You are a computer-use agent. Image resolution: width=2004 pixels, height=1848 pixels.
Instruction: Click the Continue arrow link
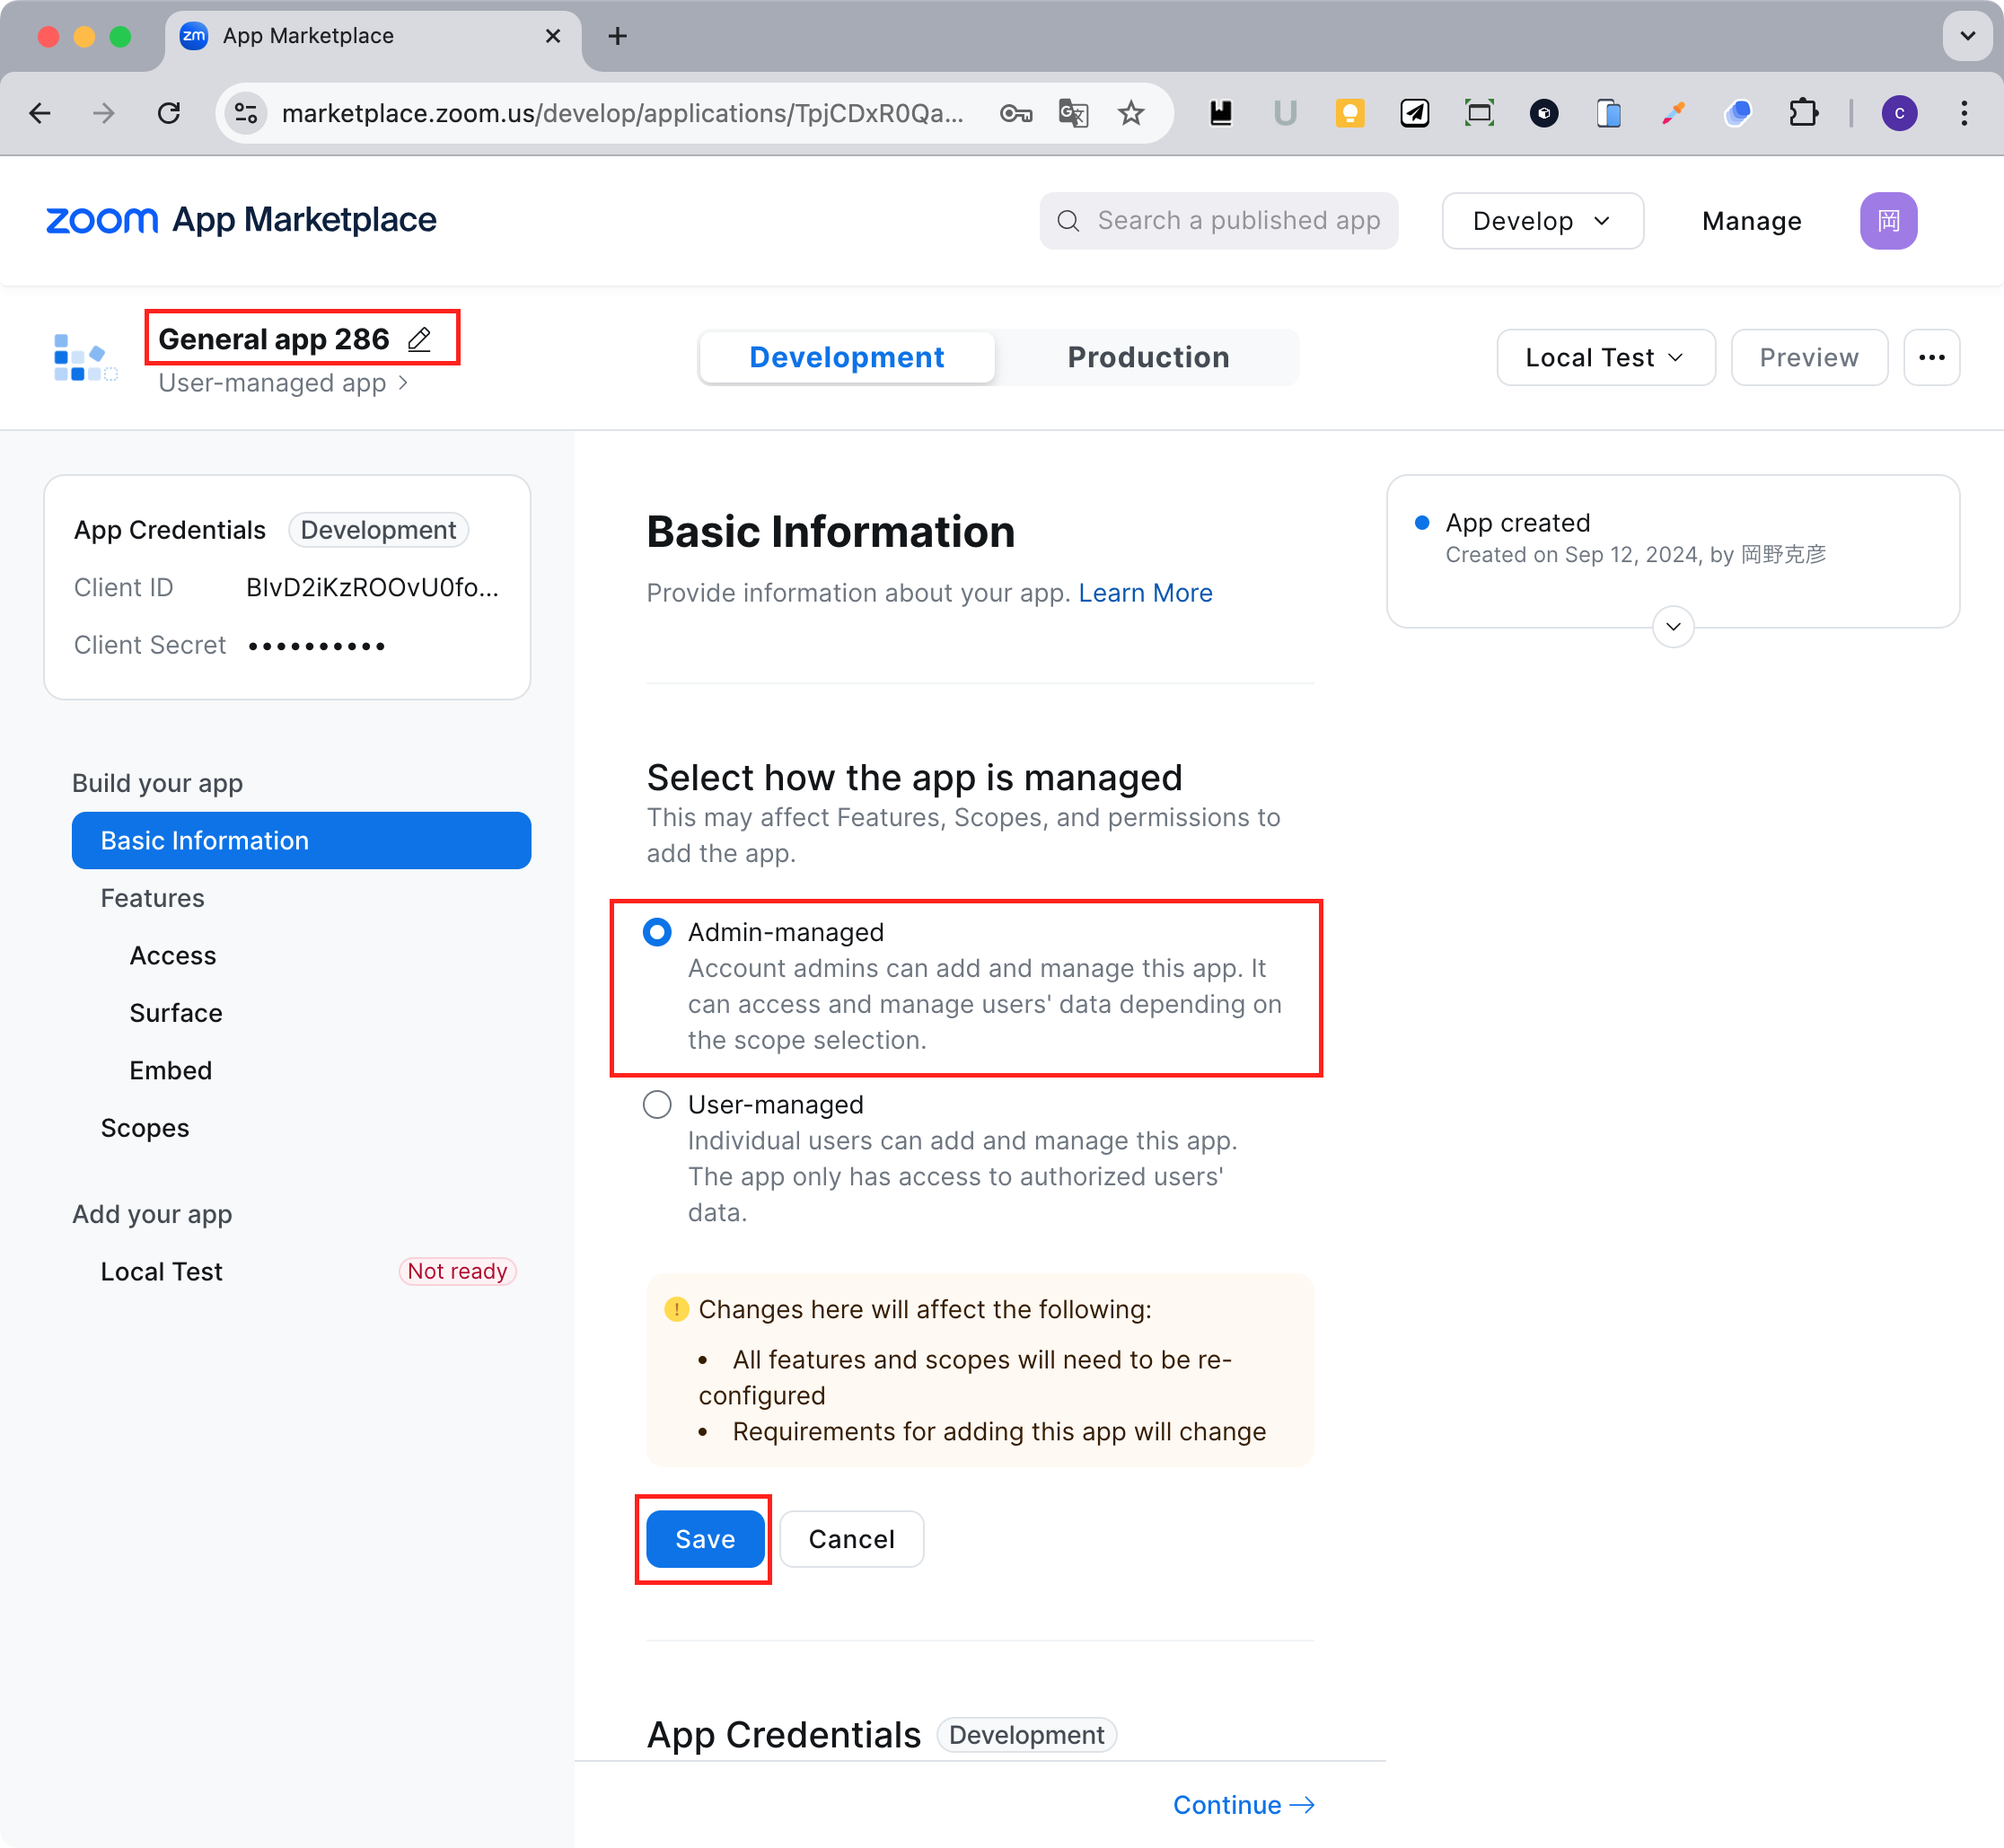pyautogui.click(x=1242, y=1804)
